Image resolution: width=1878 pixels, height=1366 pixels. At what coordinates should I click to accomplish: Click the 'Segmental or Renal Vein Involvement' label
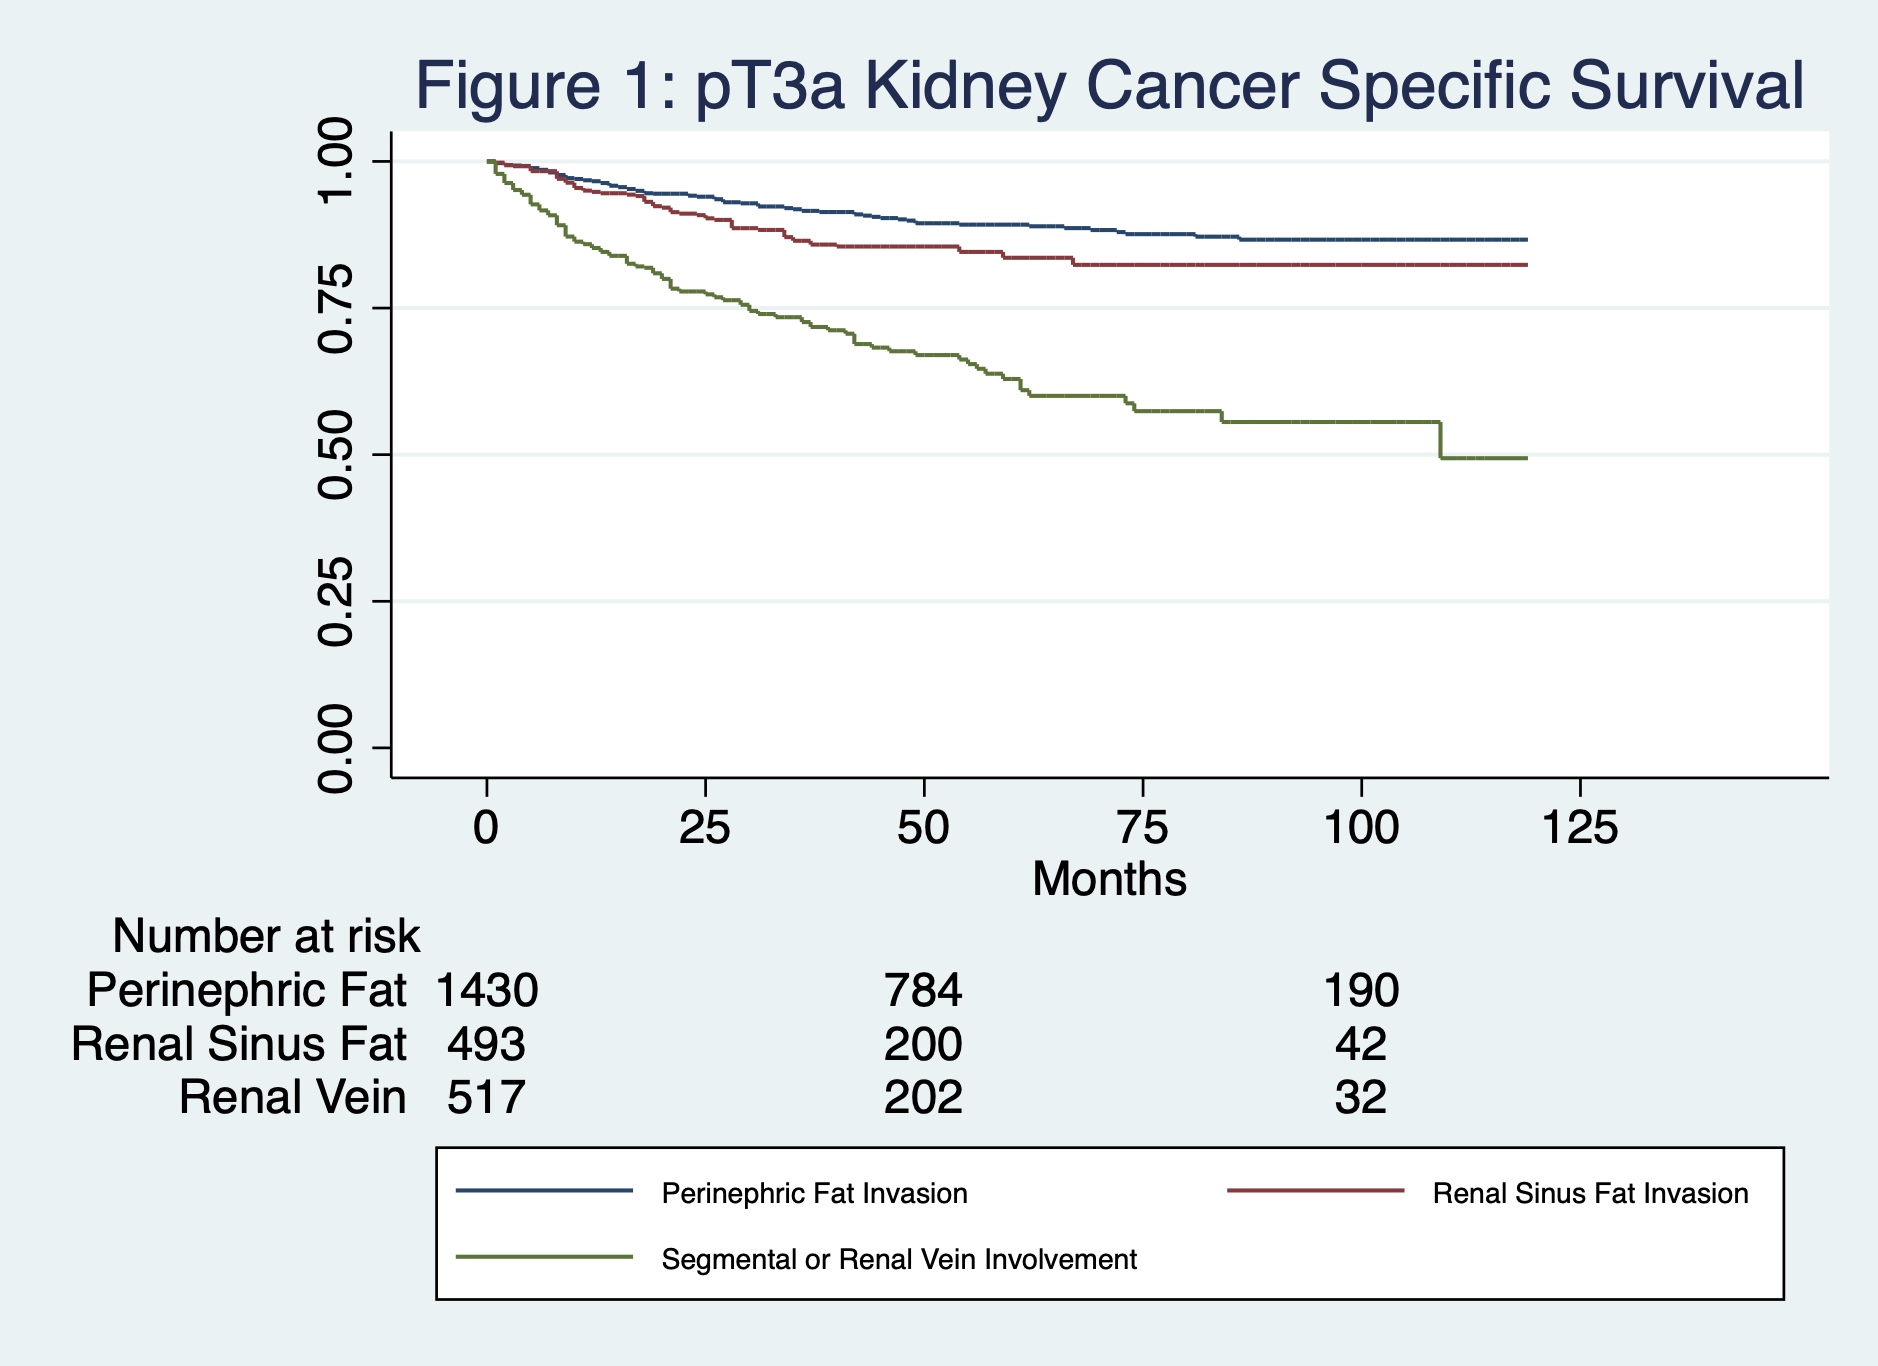(x=899, y=1259)
